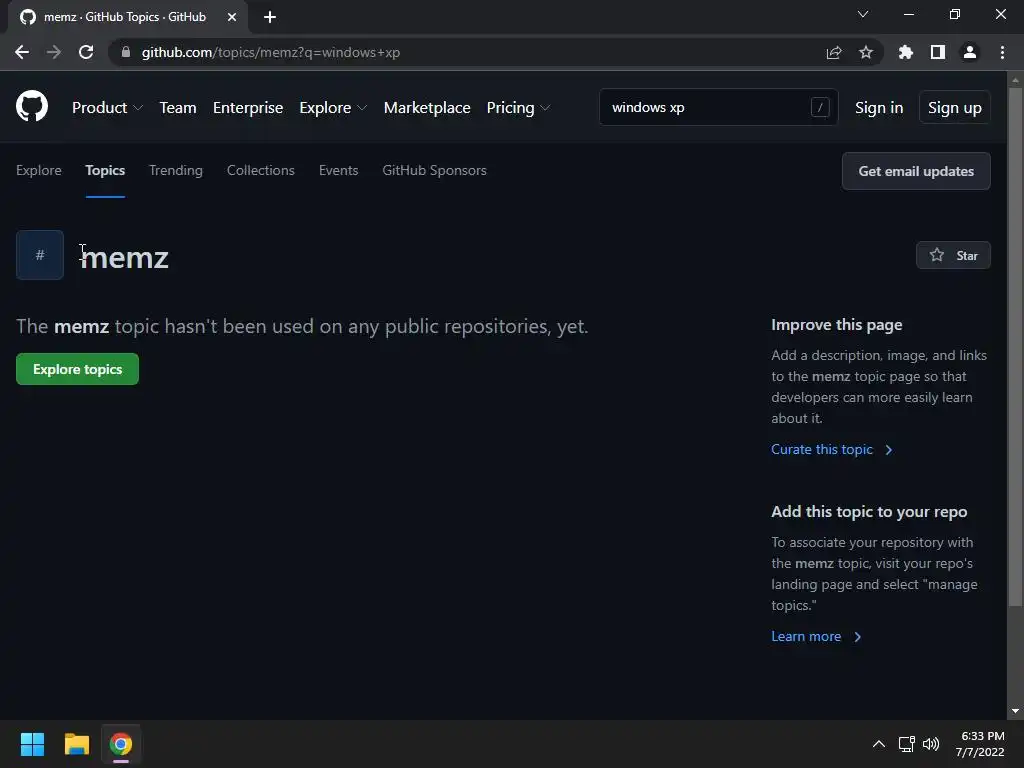Expand the Explore dropdown in header
This screenshot has height=768, width=1024.
[x=333, y=108]
